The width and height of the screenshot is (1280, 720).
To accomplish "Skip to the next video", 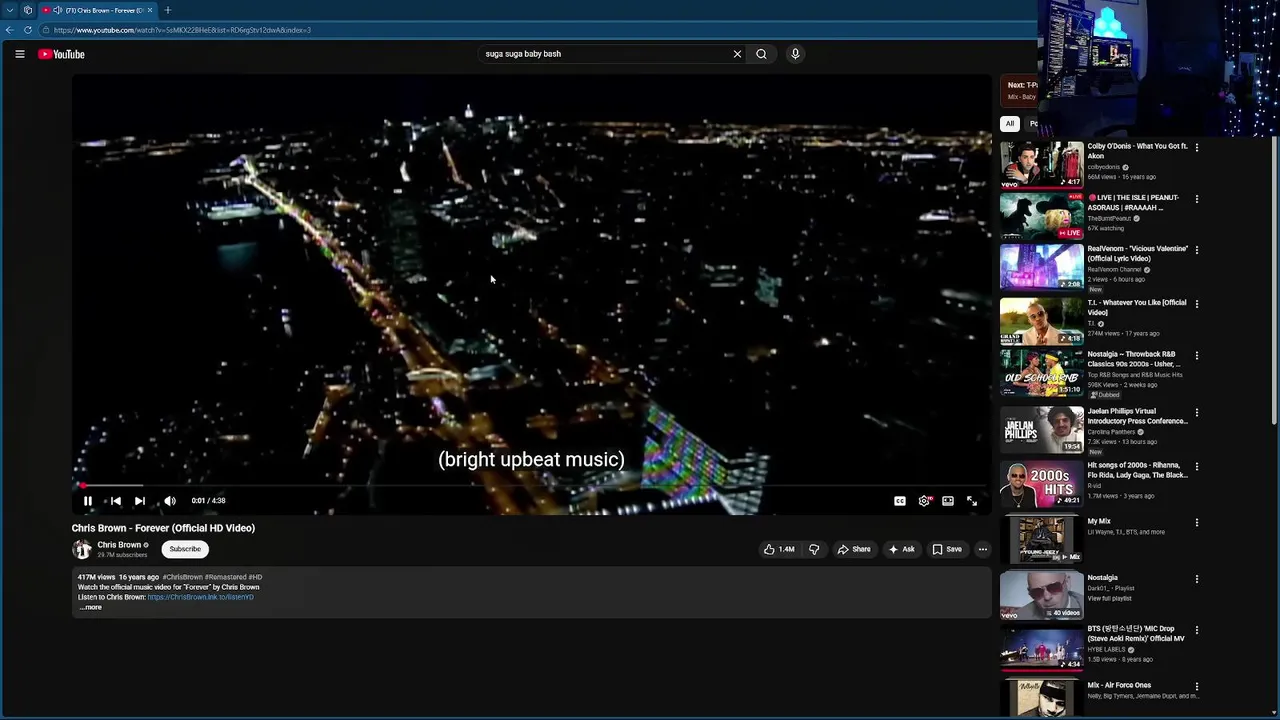I will coord(140,501).
